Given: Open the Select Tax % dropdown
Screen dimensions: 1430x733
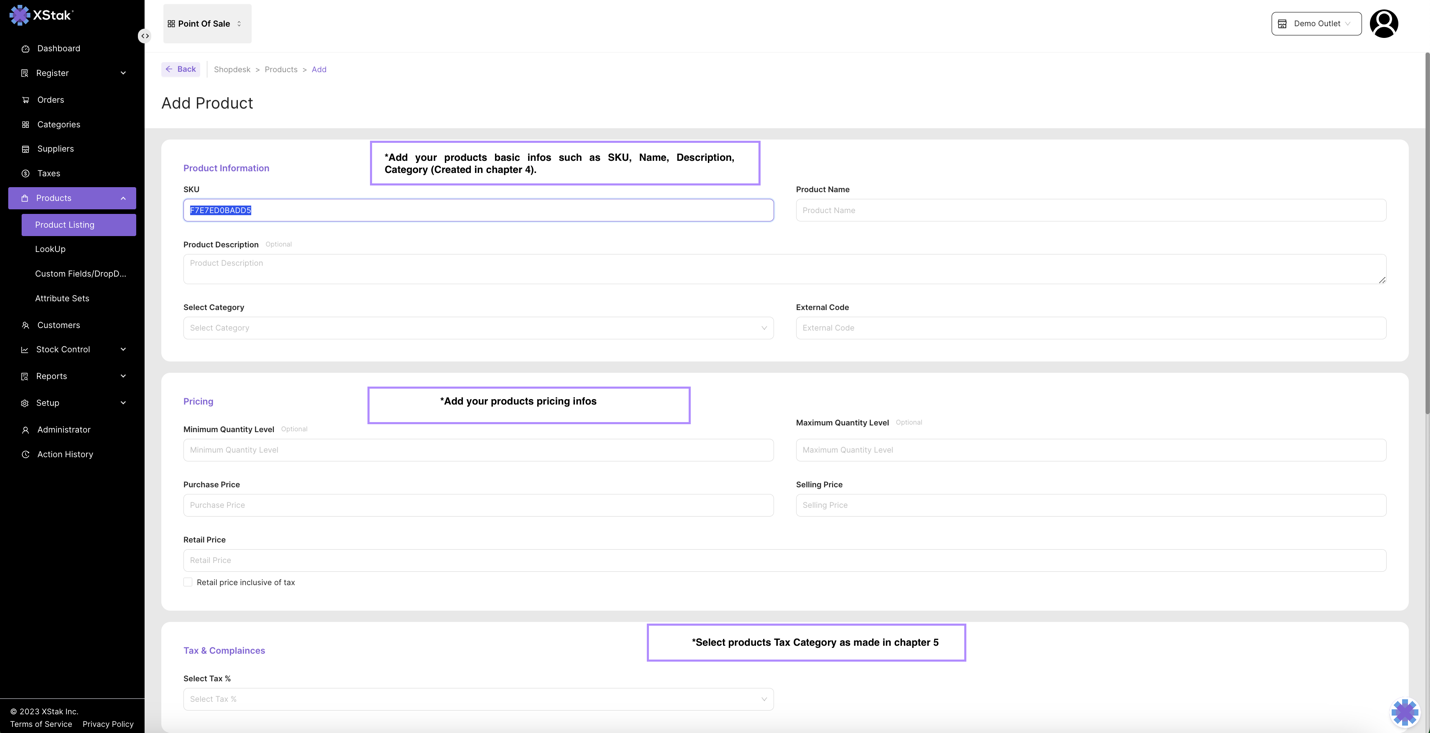Looking at the screenshot, I should click(x=478, y=699).
